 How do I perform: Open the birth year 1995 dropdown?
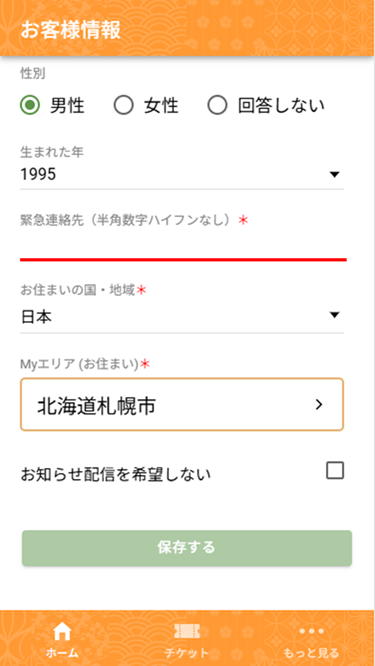[182, 174]
